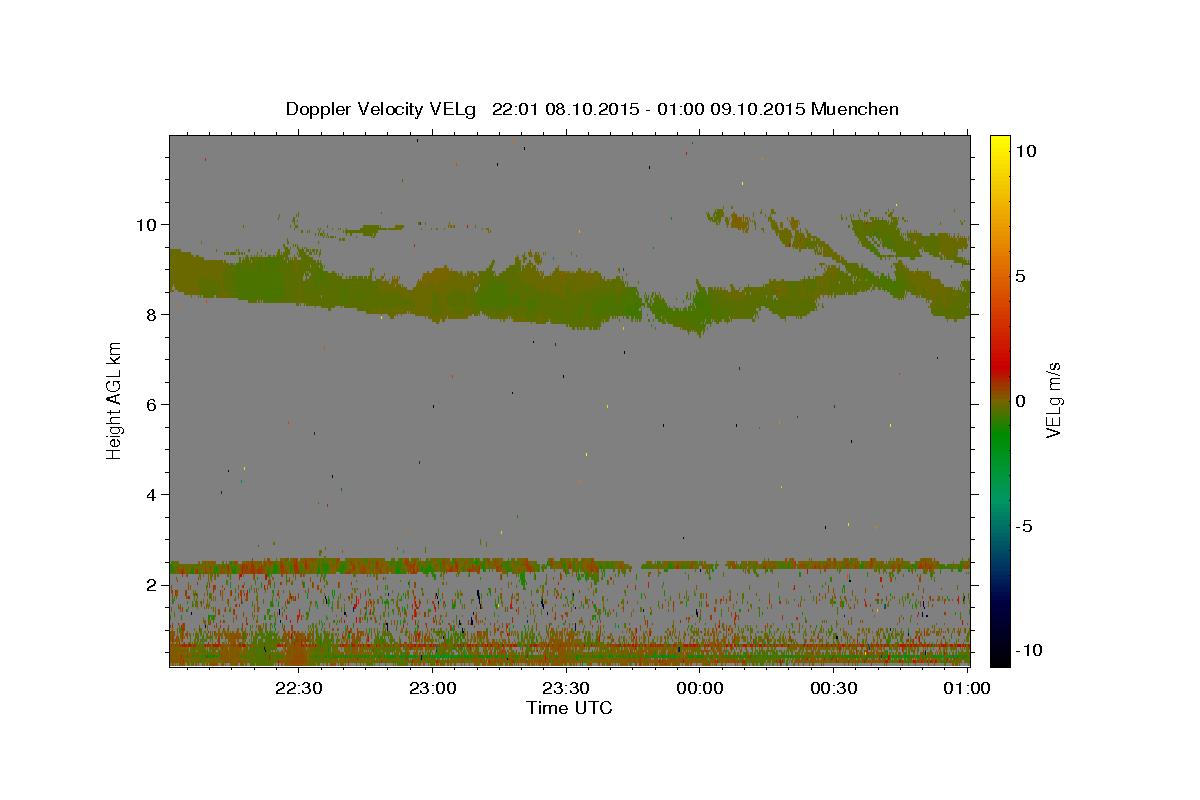Image resolution: width=1200 pixels, height=800 pixels.
Task: Pick the yellow top of the colorbar
Action: [x=999, y=142]
